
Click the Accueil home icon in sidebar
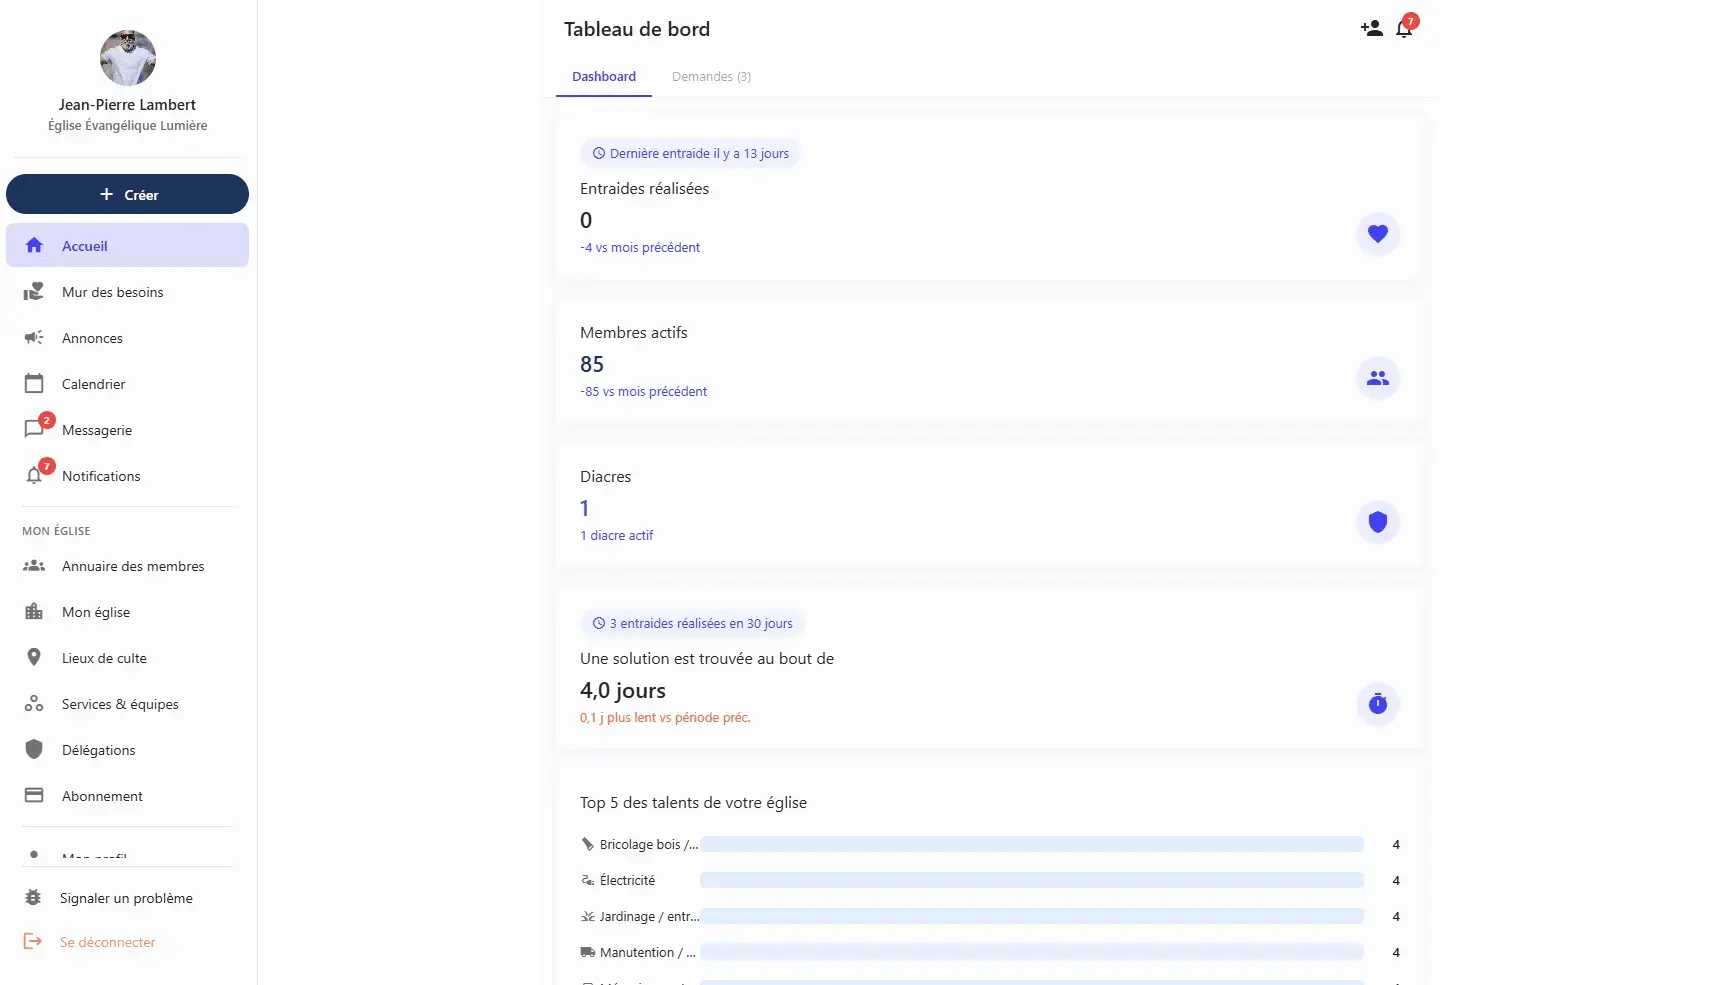click(x=34, y=246)
